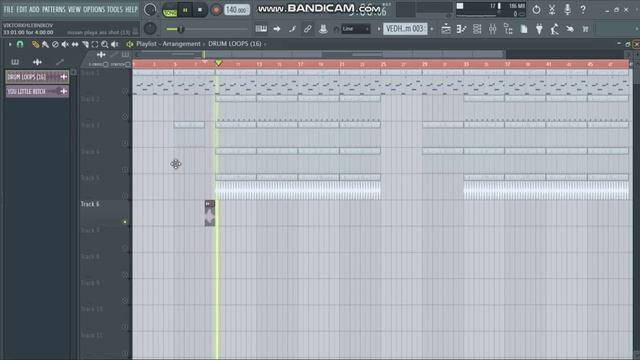Open the Mixer icon
Screen dimensions: 640x360
click(x=493, y=29)
